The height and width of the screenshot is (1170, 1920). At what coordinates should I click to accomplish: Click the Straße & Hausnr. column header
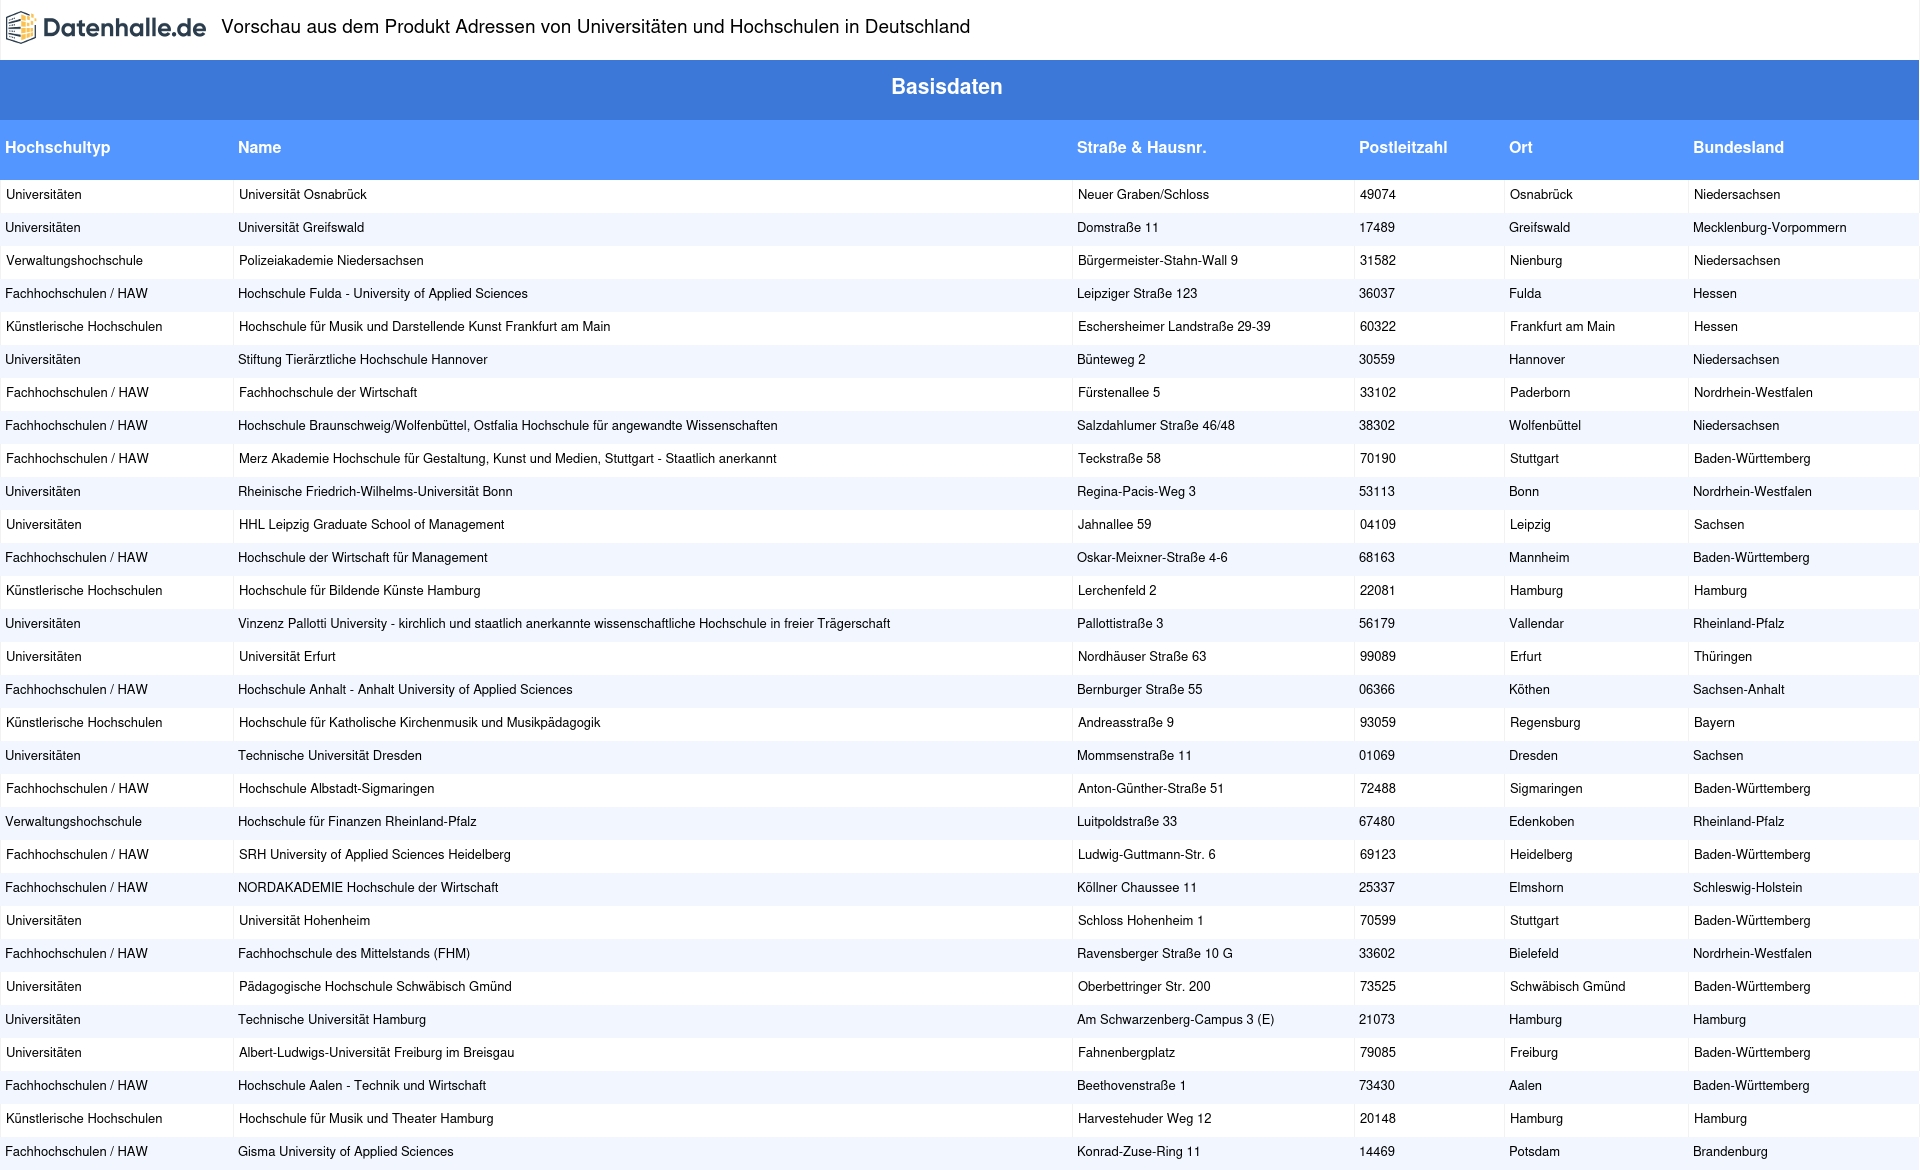point(1141,147)
